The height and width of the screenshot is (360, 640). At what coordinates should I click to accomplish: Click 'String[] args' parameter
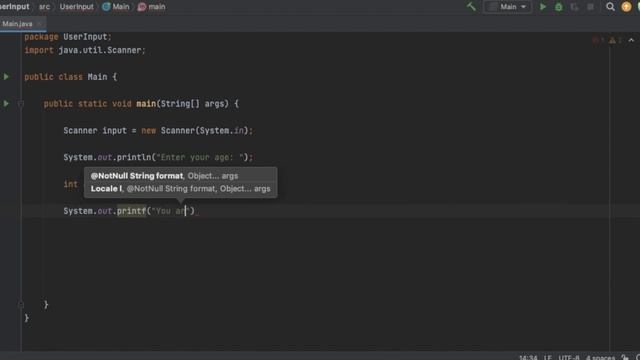(194, 104)
